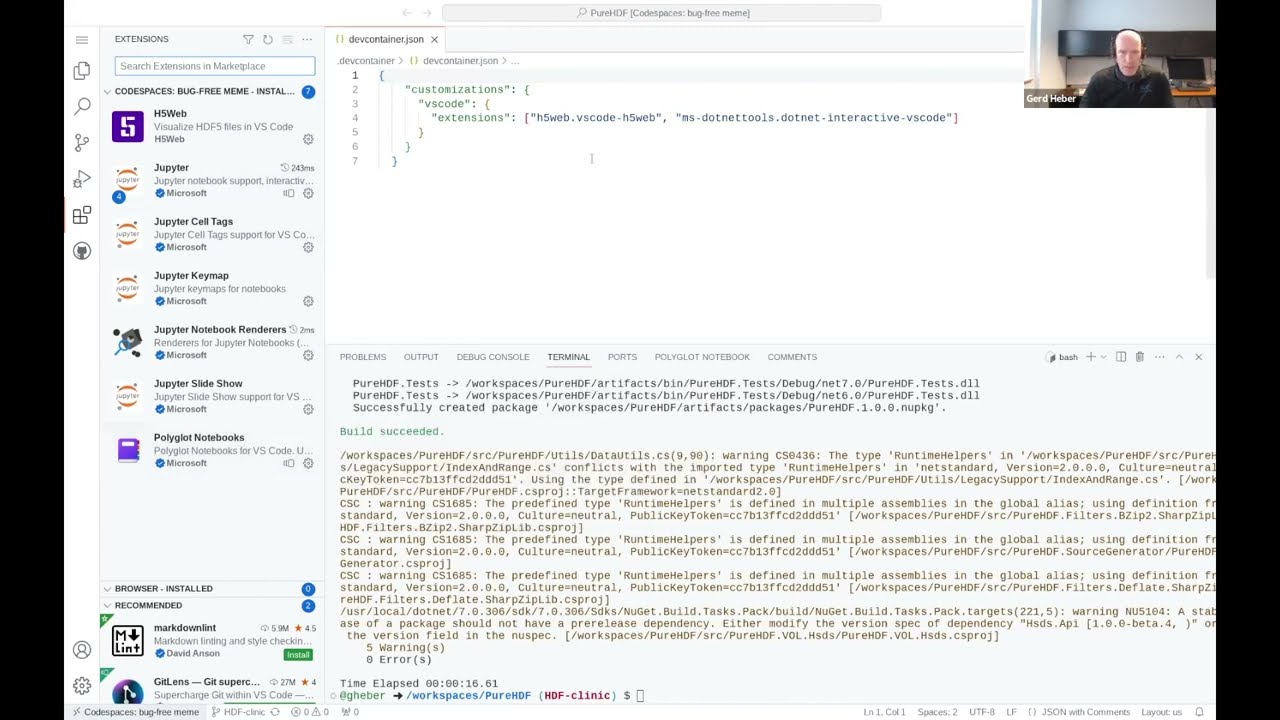The height and width of the screenshot is (720, 1280).
Task: Create a new terminal with plus icon
Action: (x=1090, y=357)
